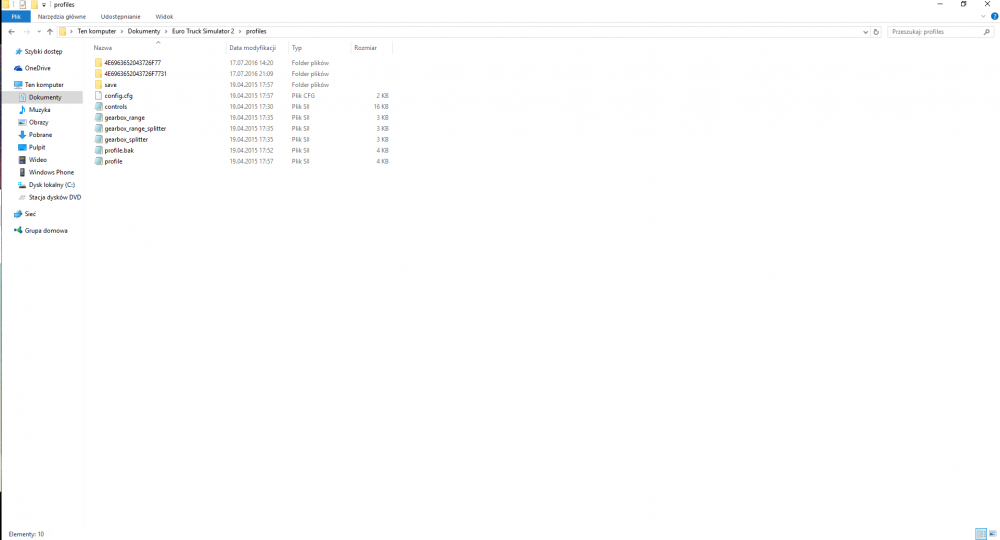
Task: Click Ten komputer in the address path
Action: click(x=97, y=31)
